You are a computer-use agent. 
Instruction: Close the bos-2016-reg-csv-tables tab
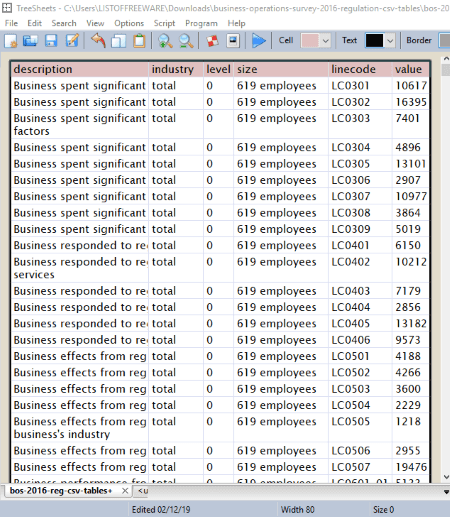coord(125,491)
